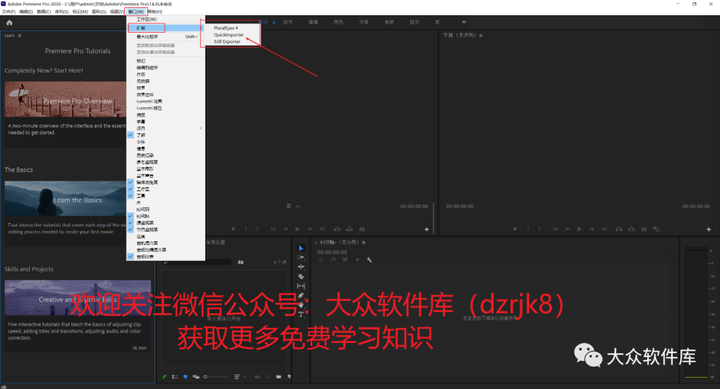
Task: Open Learn the Basics tutorial thumbnail
Action: 65,198
